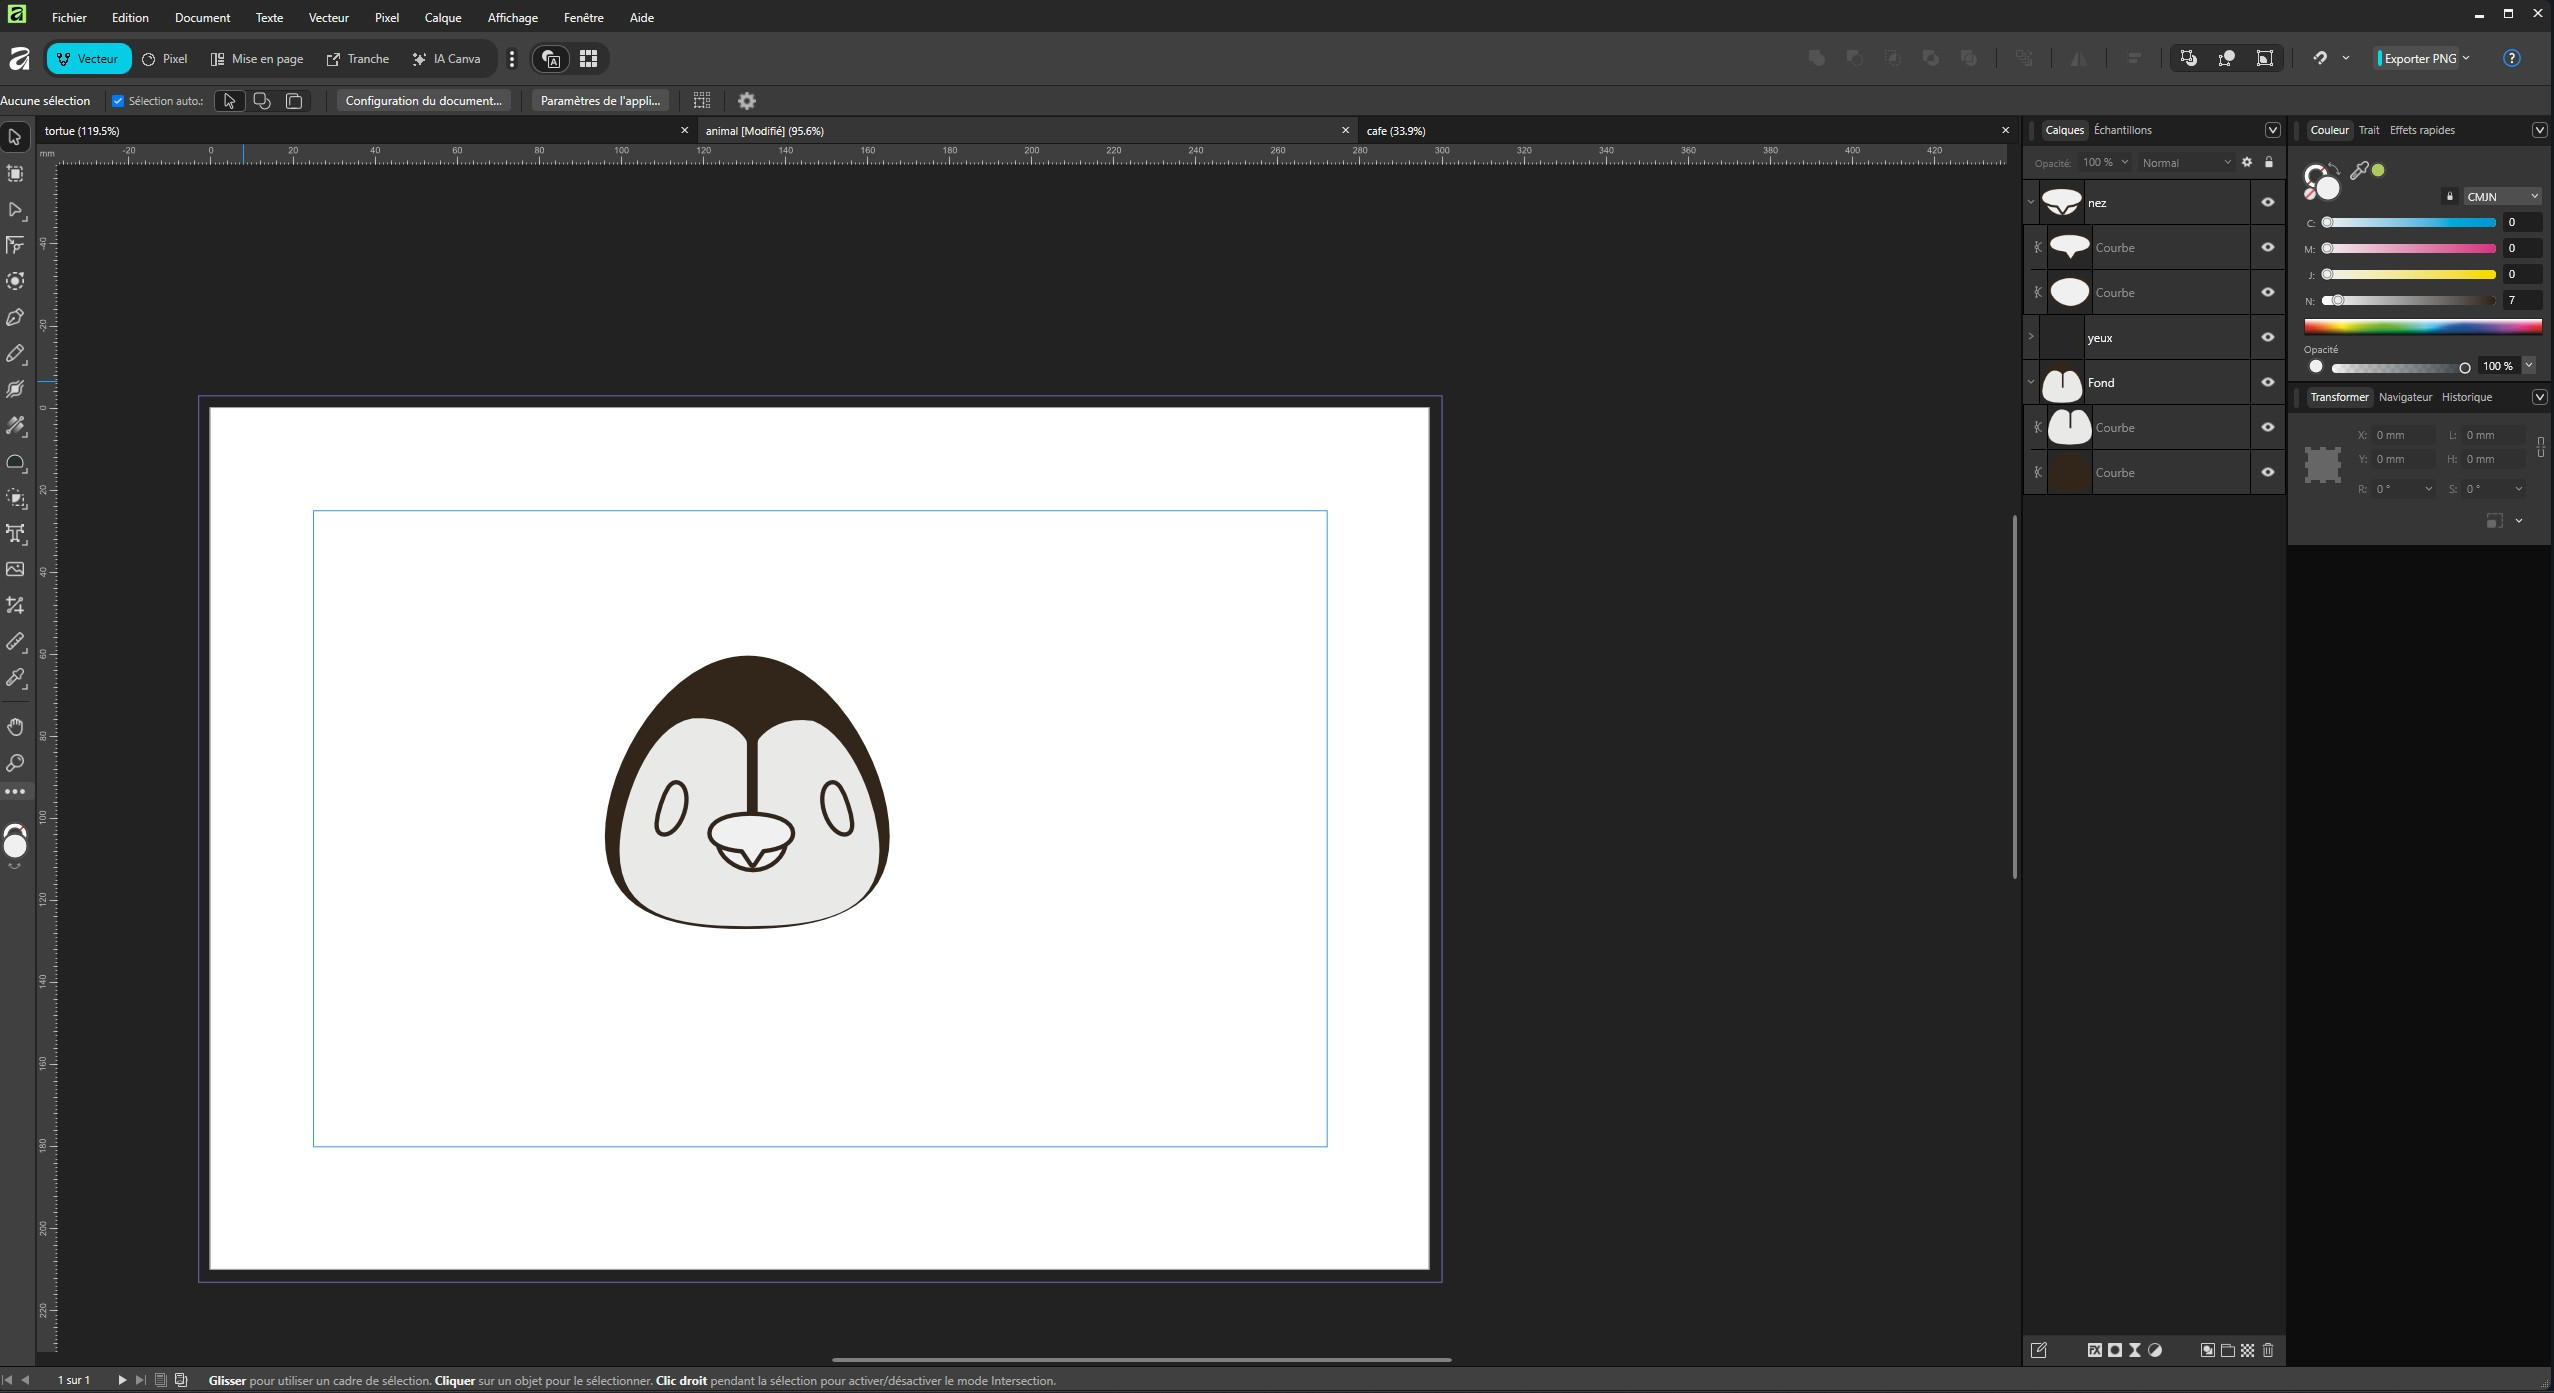Select the Hand pan tool
The height and width of the screenshot is (1393, 2554).
pyautogui.click(x=15, y=727)
